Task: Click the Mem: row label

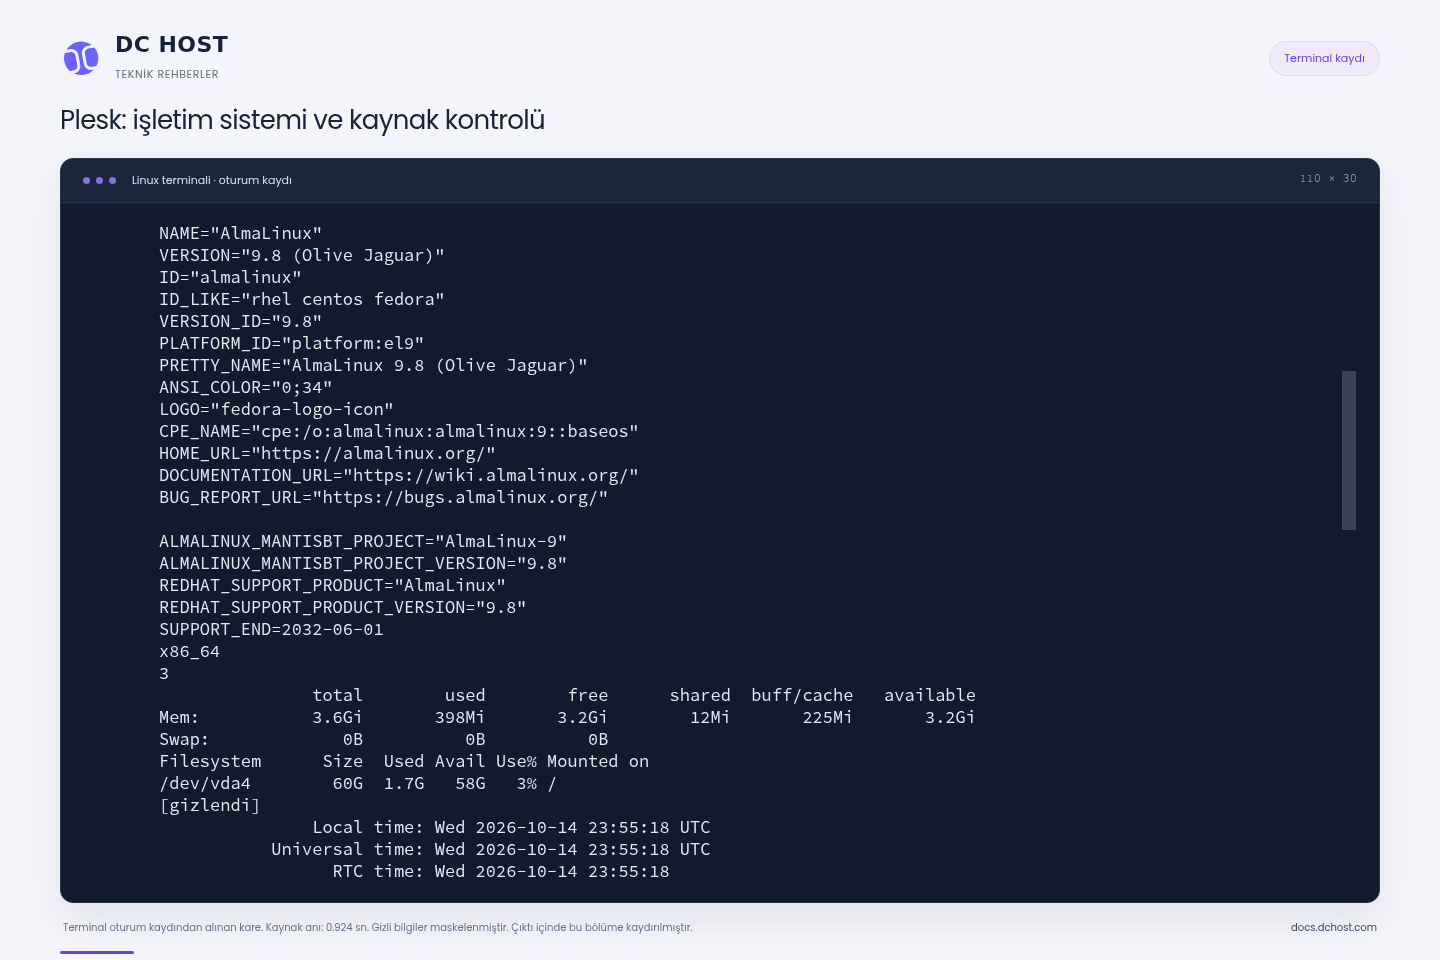Action: tap(179, 717)
